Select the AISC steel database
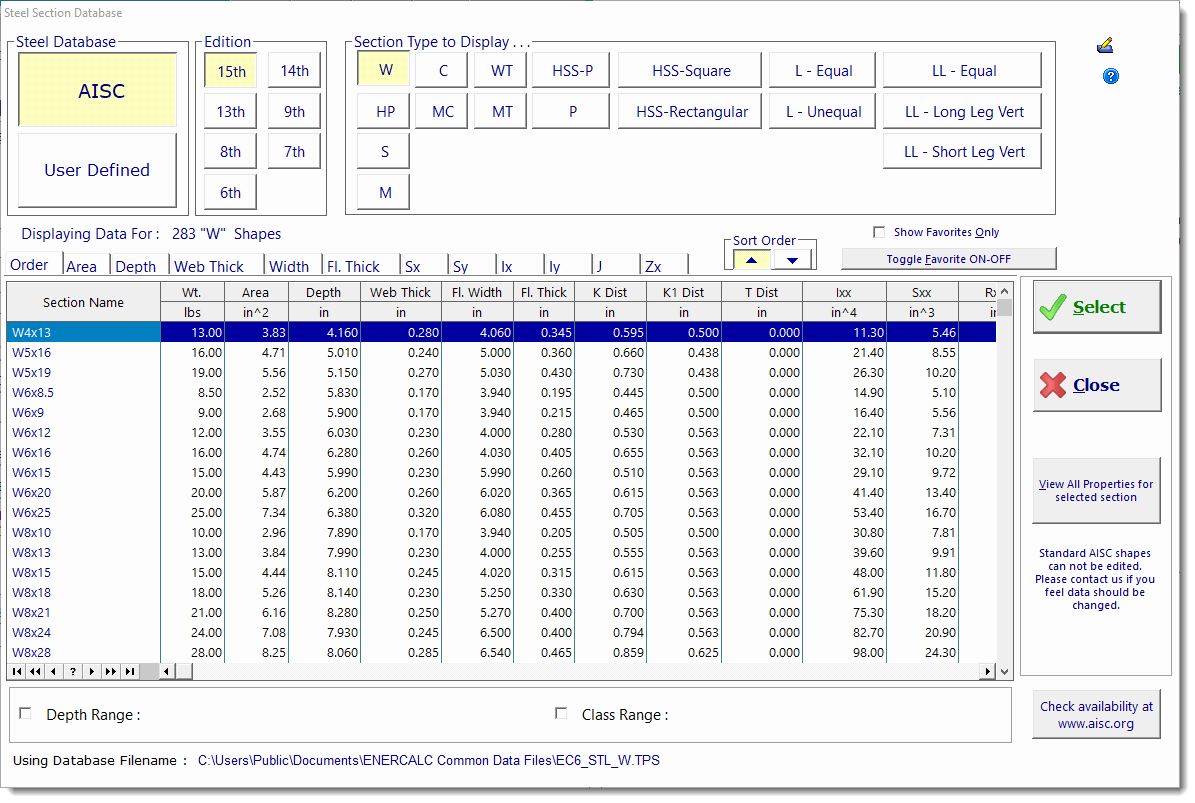This screenshot has height=803, width=1195. pyautogui.click(x=98, y=90)
